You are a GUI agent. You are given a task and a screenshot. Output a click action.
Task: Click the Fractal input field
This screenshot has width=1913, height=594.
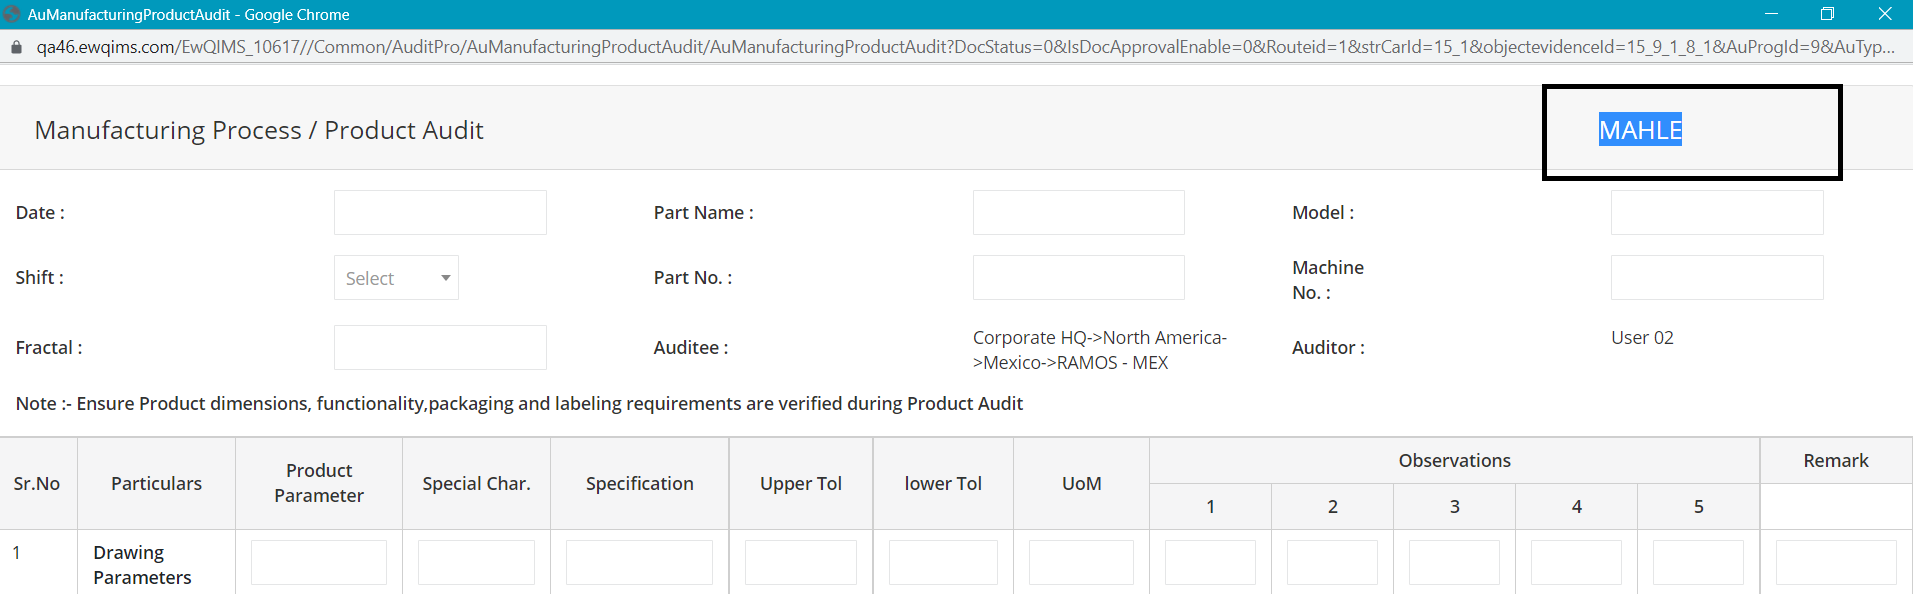pyautogui.click(x=440, y=348)
